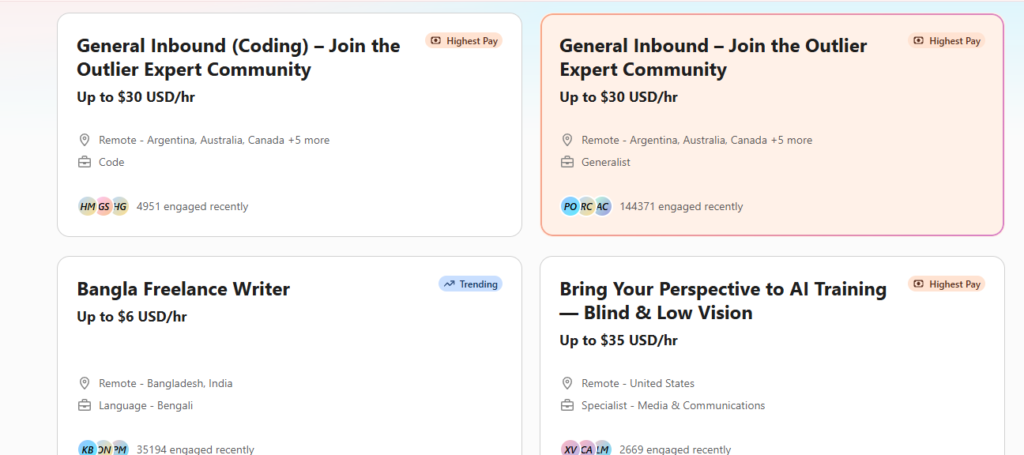Click 'Up to $35 USD/hr' text

coord(618,341)
